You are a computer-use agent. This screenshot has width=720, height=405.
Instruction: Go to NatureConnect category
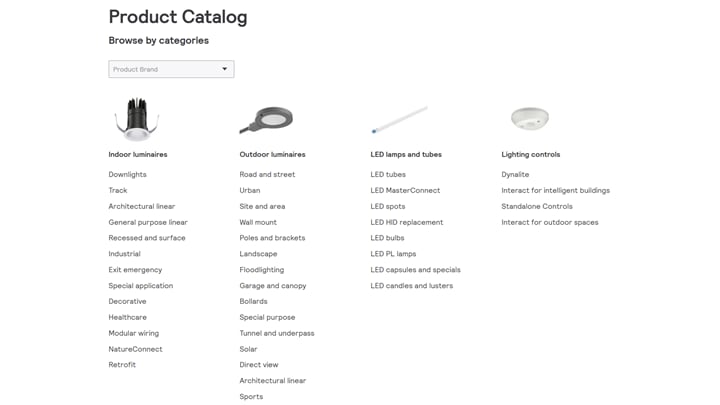tap(135, 349)
